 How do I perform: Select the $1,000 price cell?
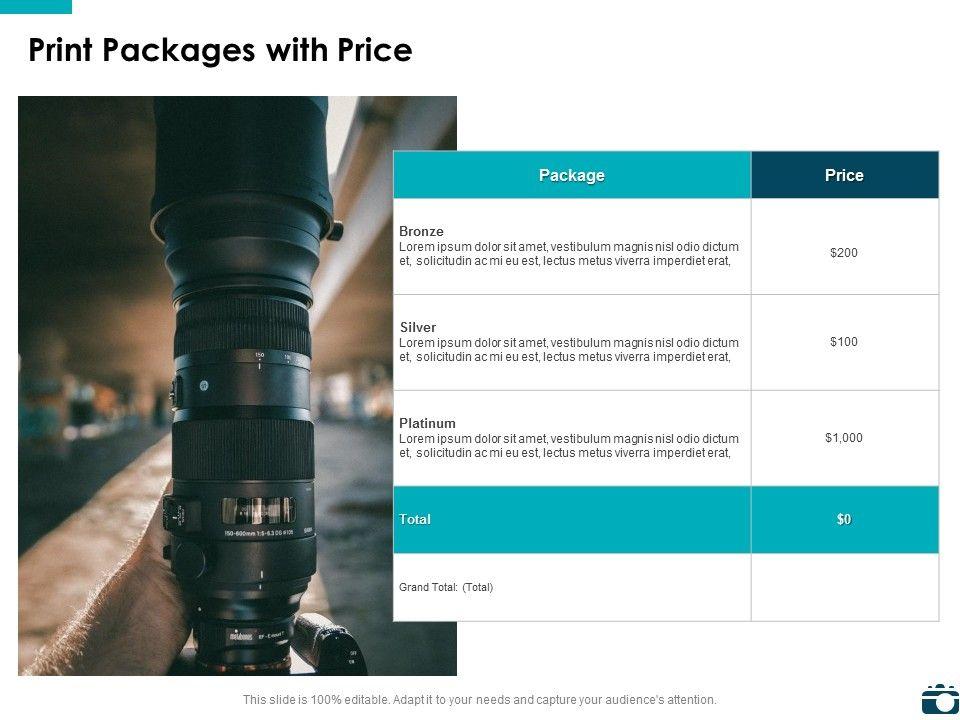click(844, 437)
